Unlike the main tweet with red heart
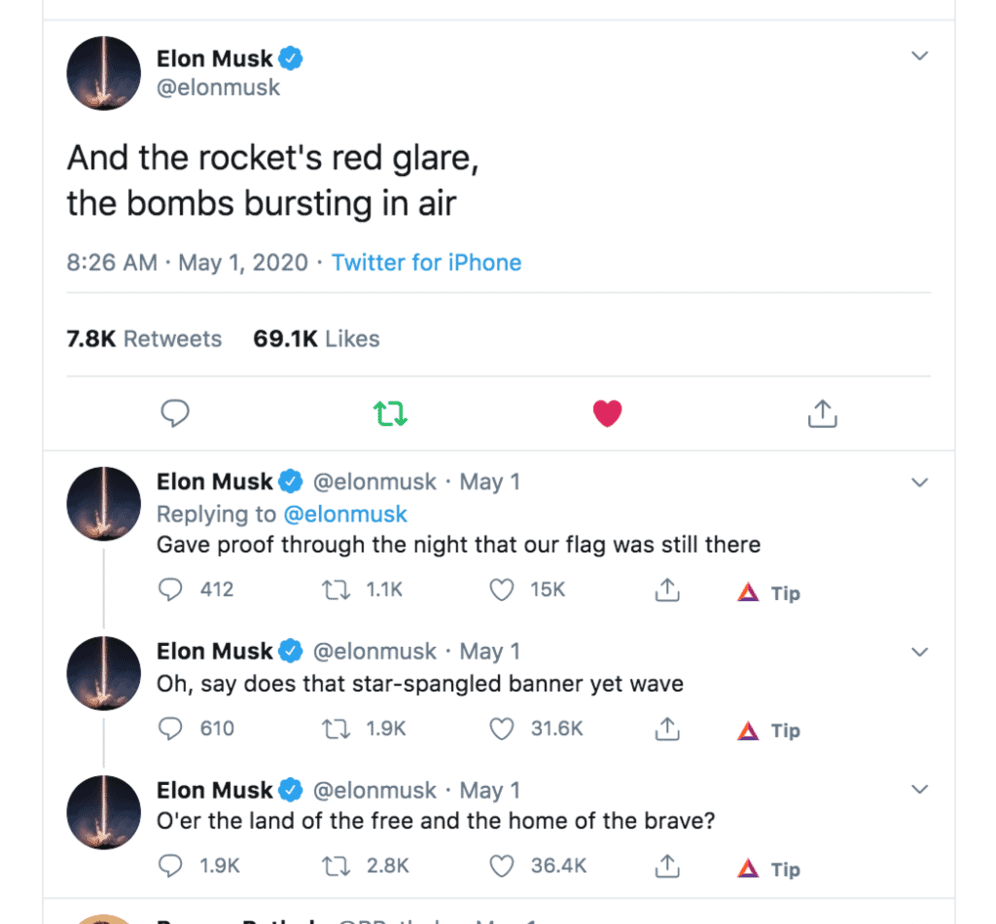The height and width of the screenshot is (924, 996). (607, 413)
